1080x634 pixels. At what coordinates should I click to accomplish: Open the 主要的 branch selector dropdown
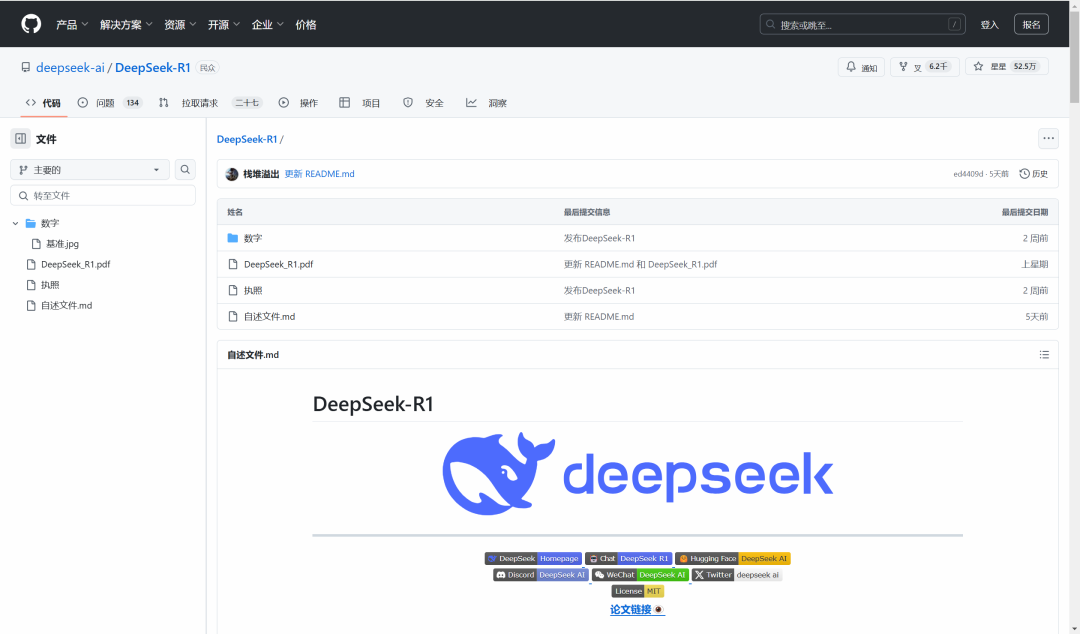[88, 170]
